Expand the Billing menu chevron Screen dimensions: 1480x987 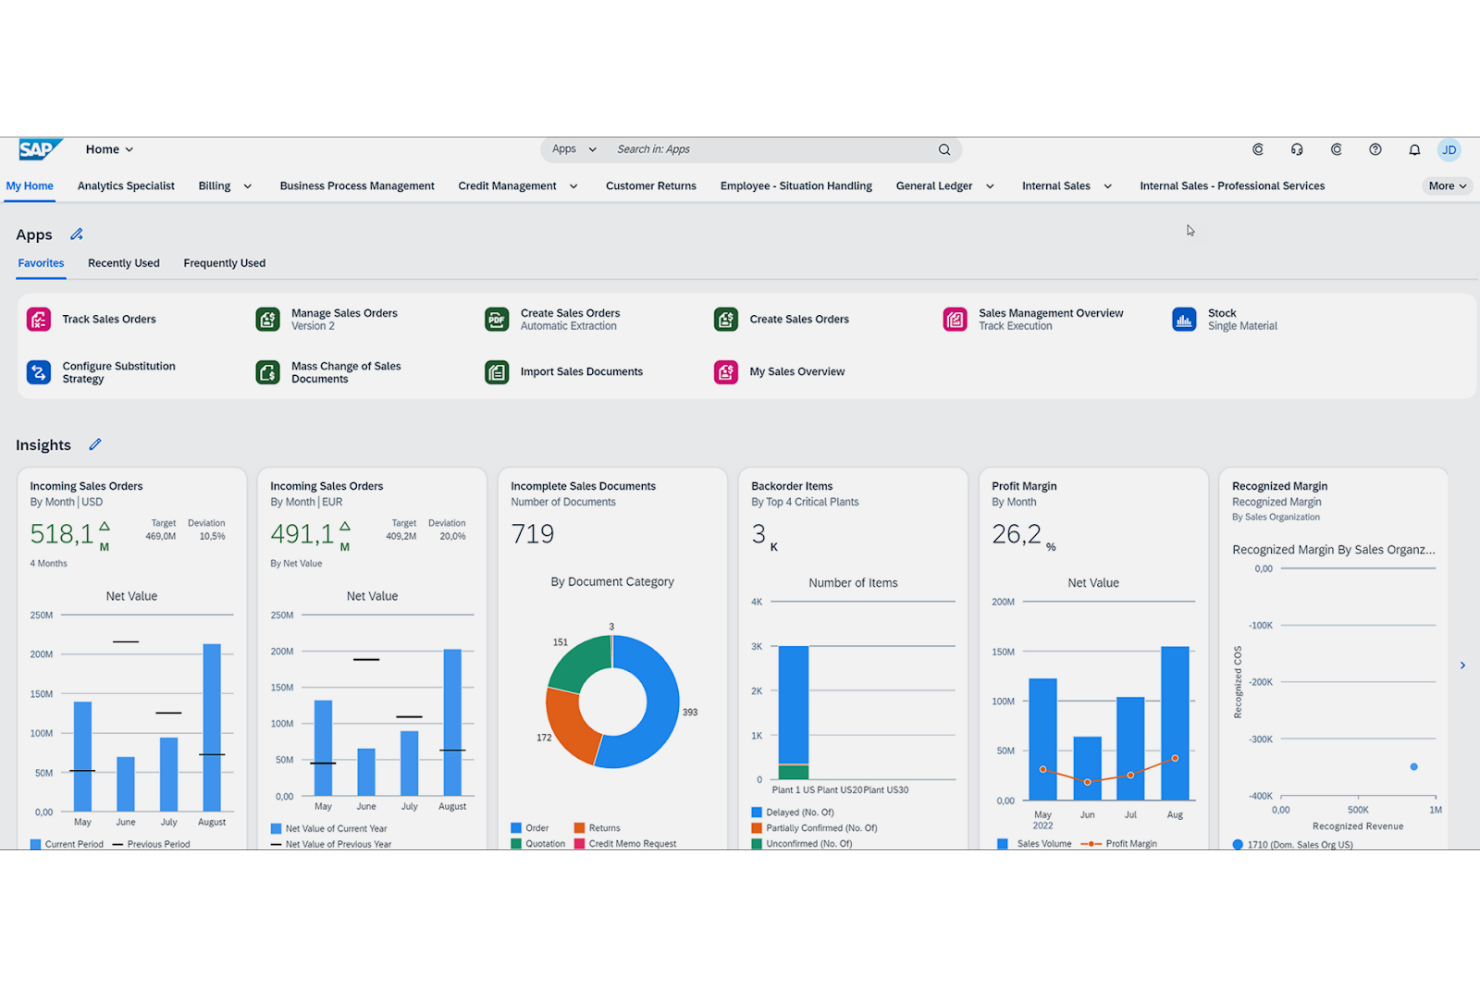(247, 186)
